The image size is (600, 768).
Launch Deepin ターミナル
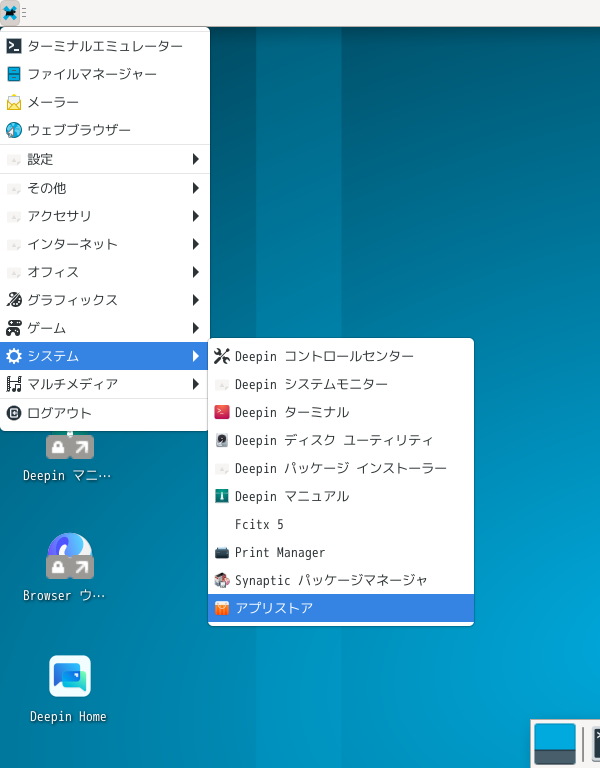click(341, 412)
